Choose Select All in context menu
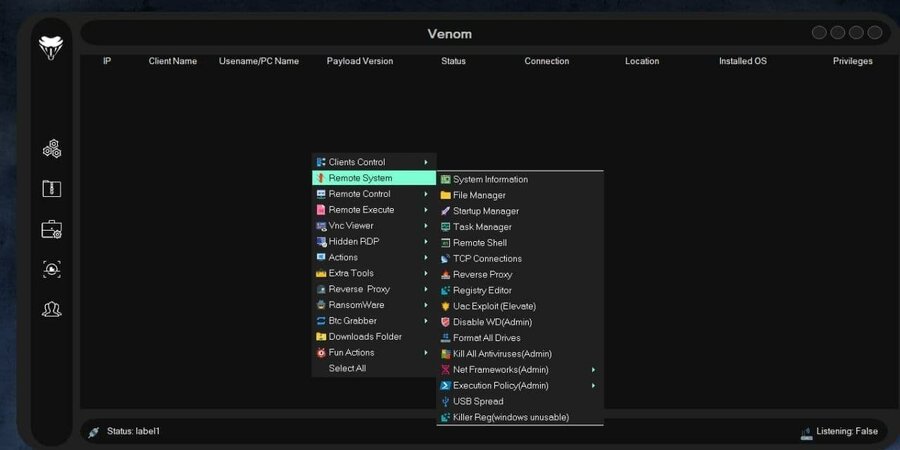900x450 pixels. [x=347, y=369]
